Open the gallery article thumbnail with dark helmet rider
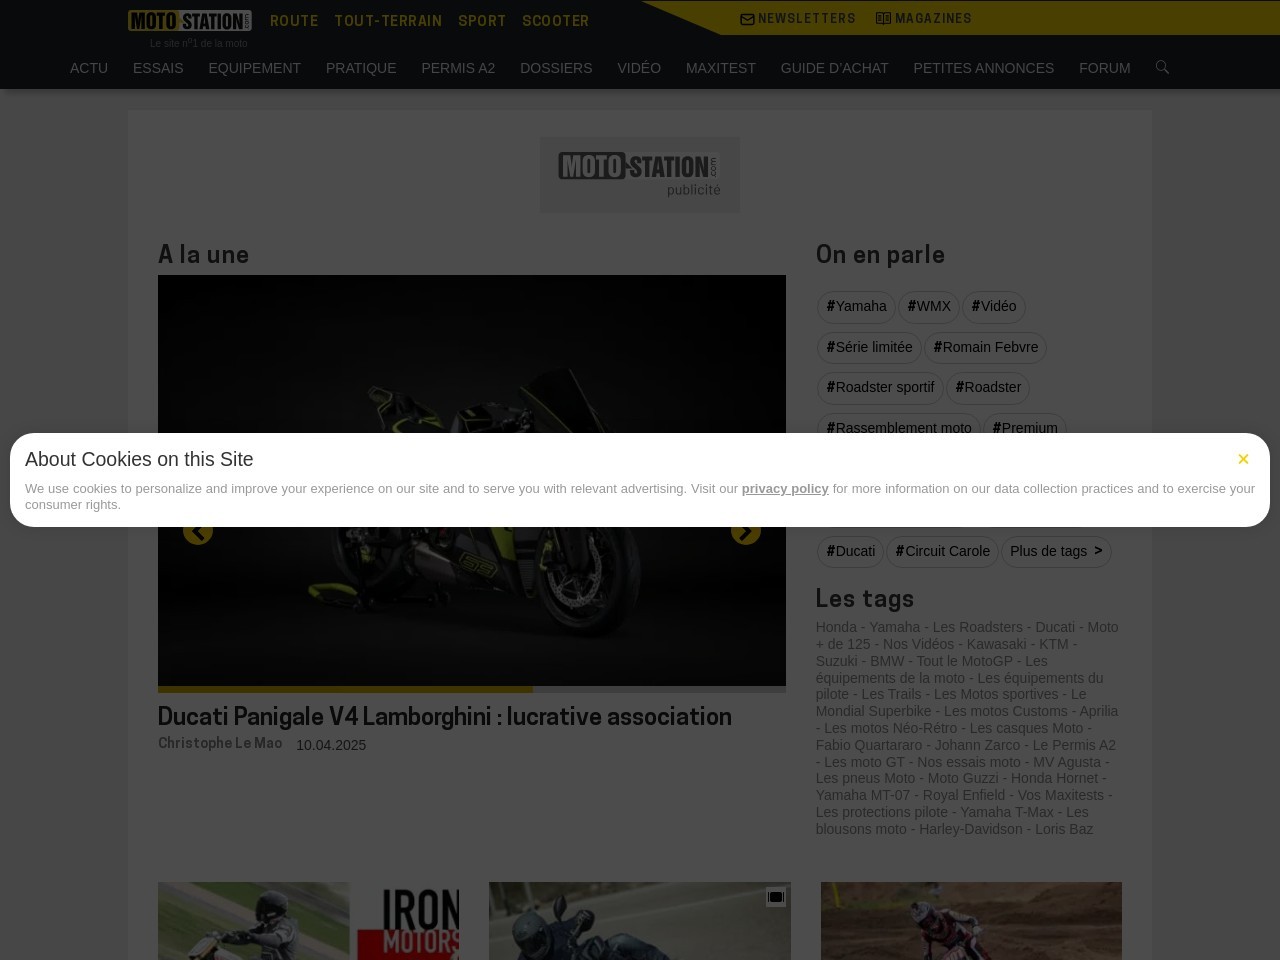Viewport: 1280px width, 960px height. coord(640,921)
